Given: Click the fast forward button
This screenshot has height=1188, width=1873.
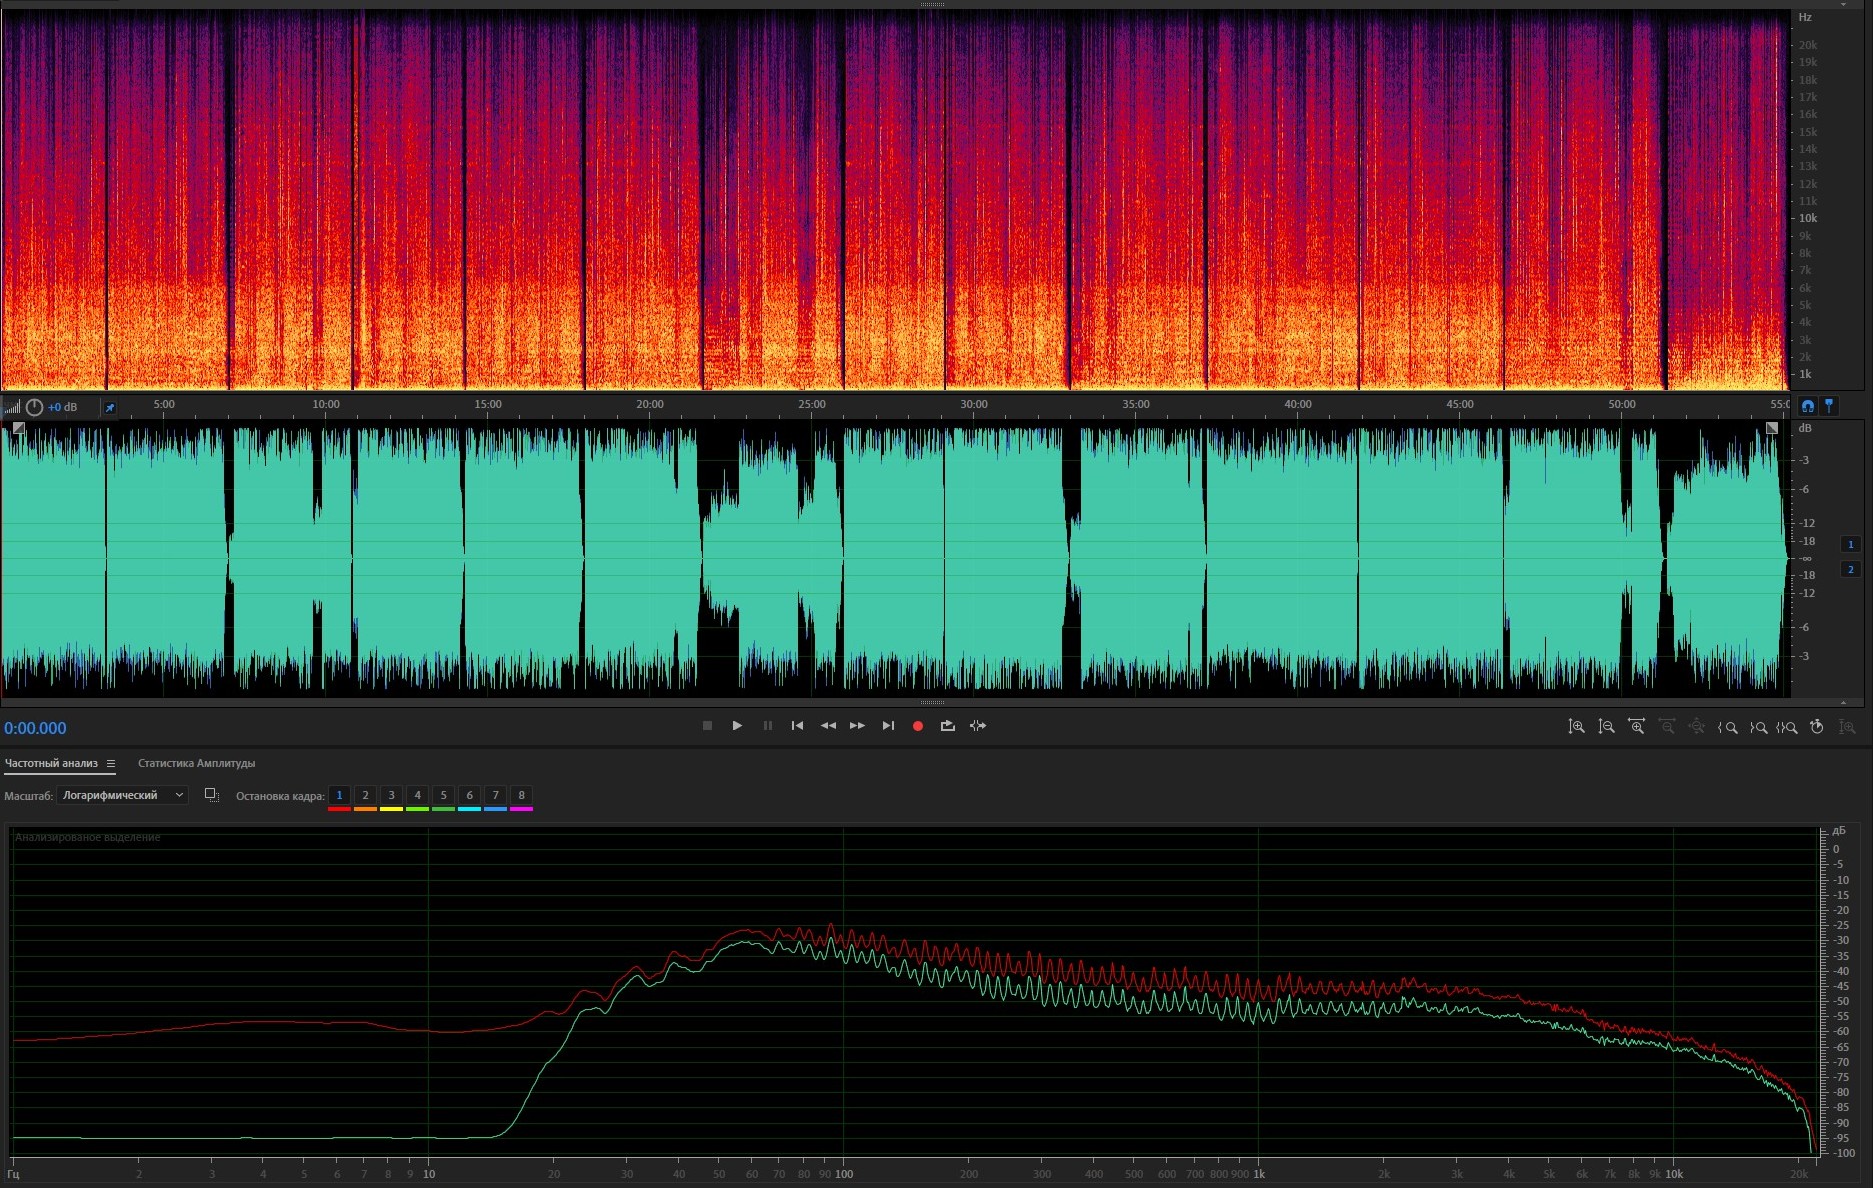Looking at the screenshot, I should click(x=857, y=726).
